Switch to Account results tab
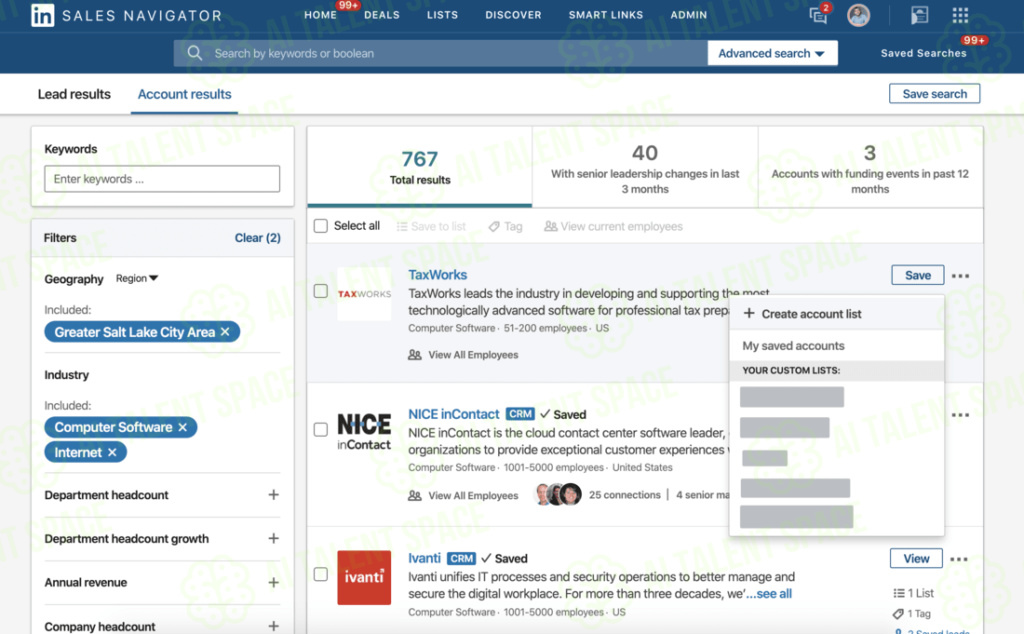Viewport: 1024px width, 634px height. coord(184,94)
